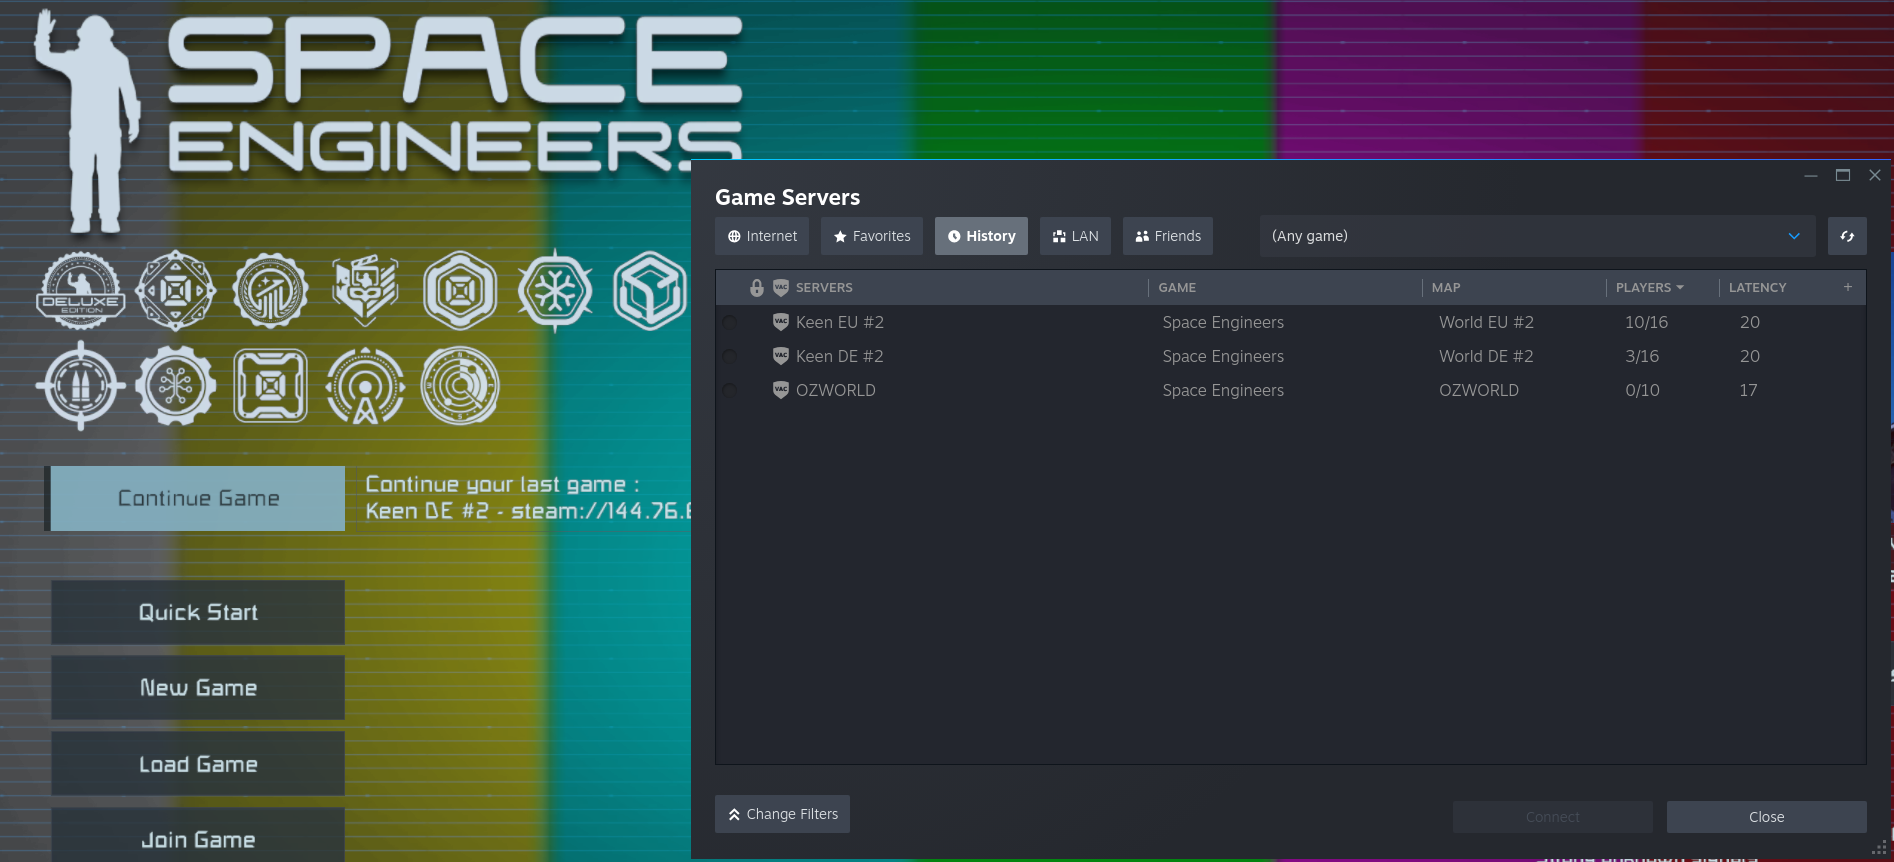This screenshot has width=1894, height=862.
Task: Click the antenna signal DLC badge
Action: click(x=365, y=386)
